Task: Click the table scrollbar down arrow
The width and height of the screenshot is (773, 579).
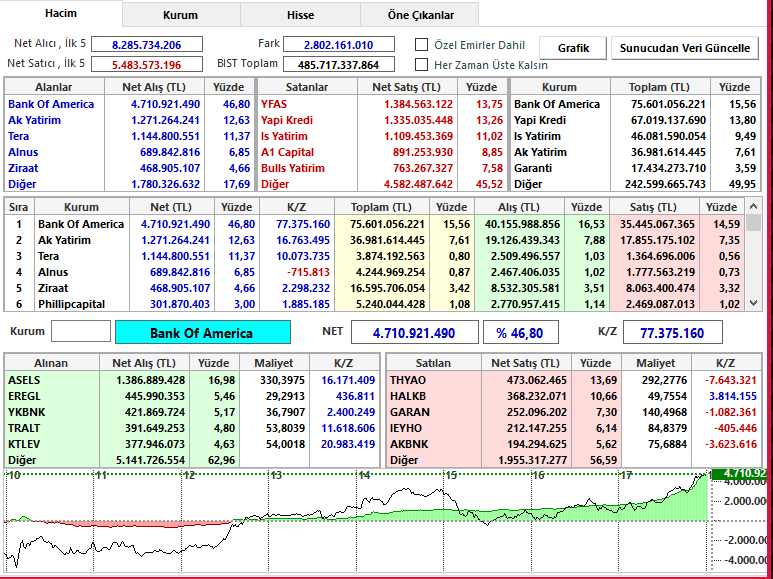Action: [x=753, y=303]
